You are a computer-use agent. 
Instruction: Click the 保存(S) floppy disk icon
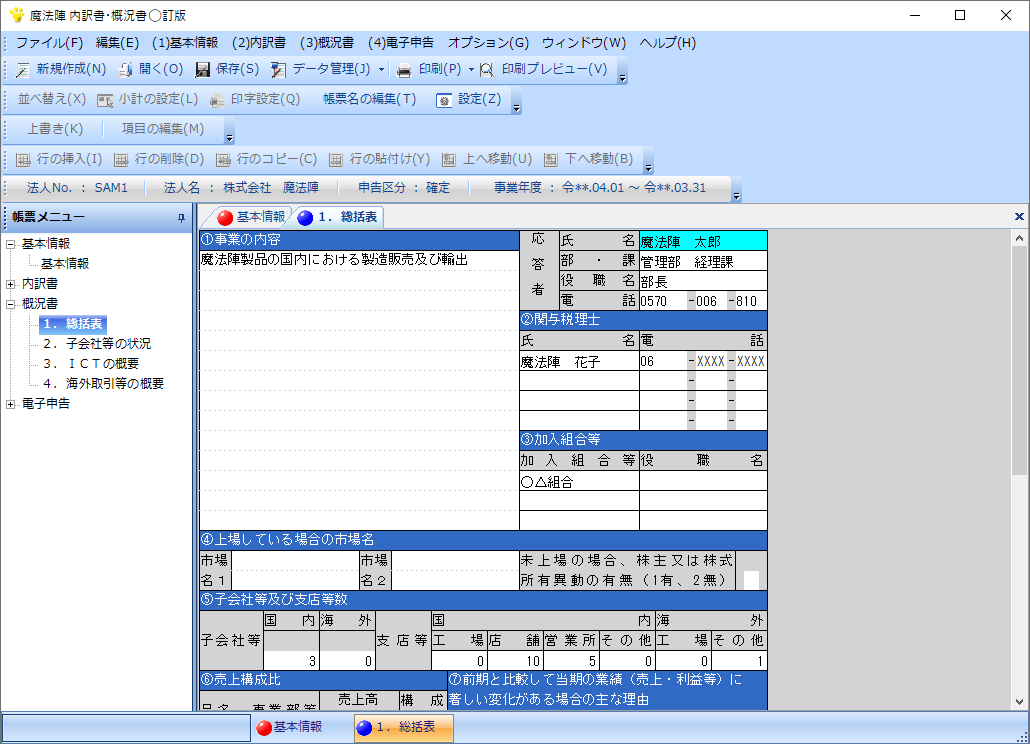coord(203,70)
